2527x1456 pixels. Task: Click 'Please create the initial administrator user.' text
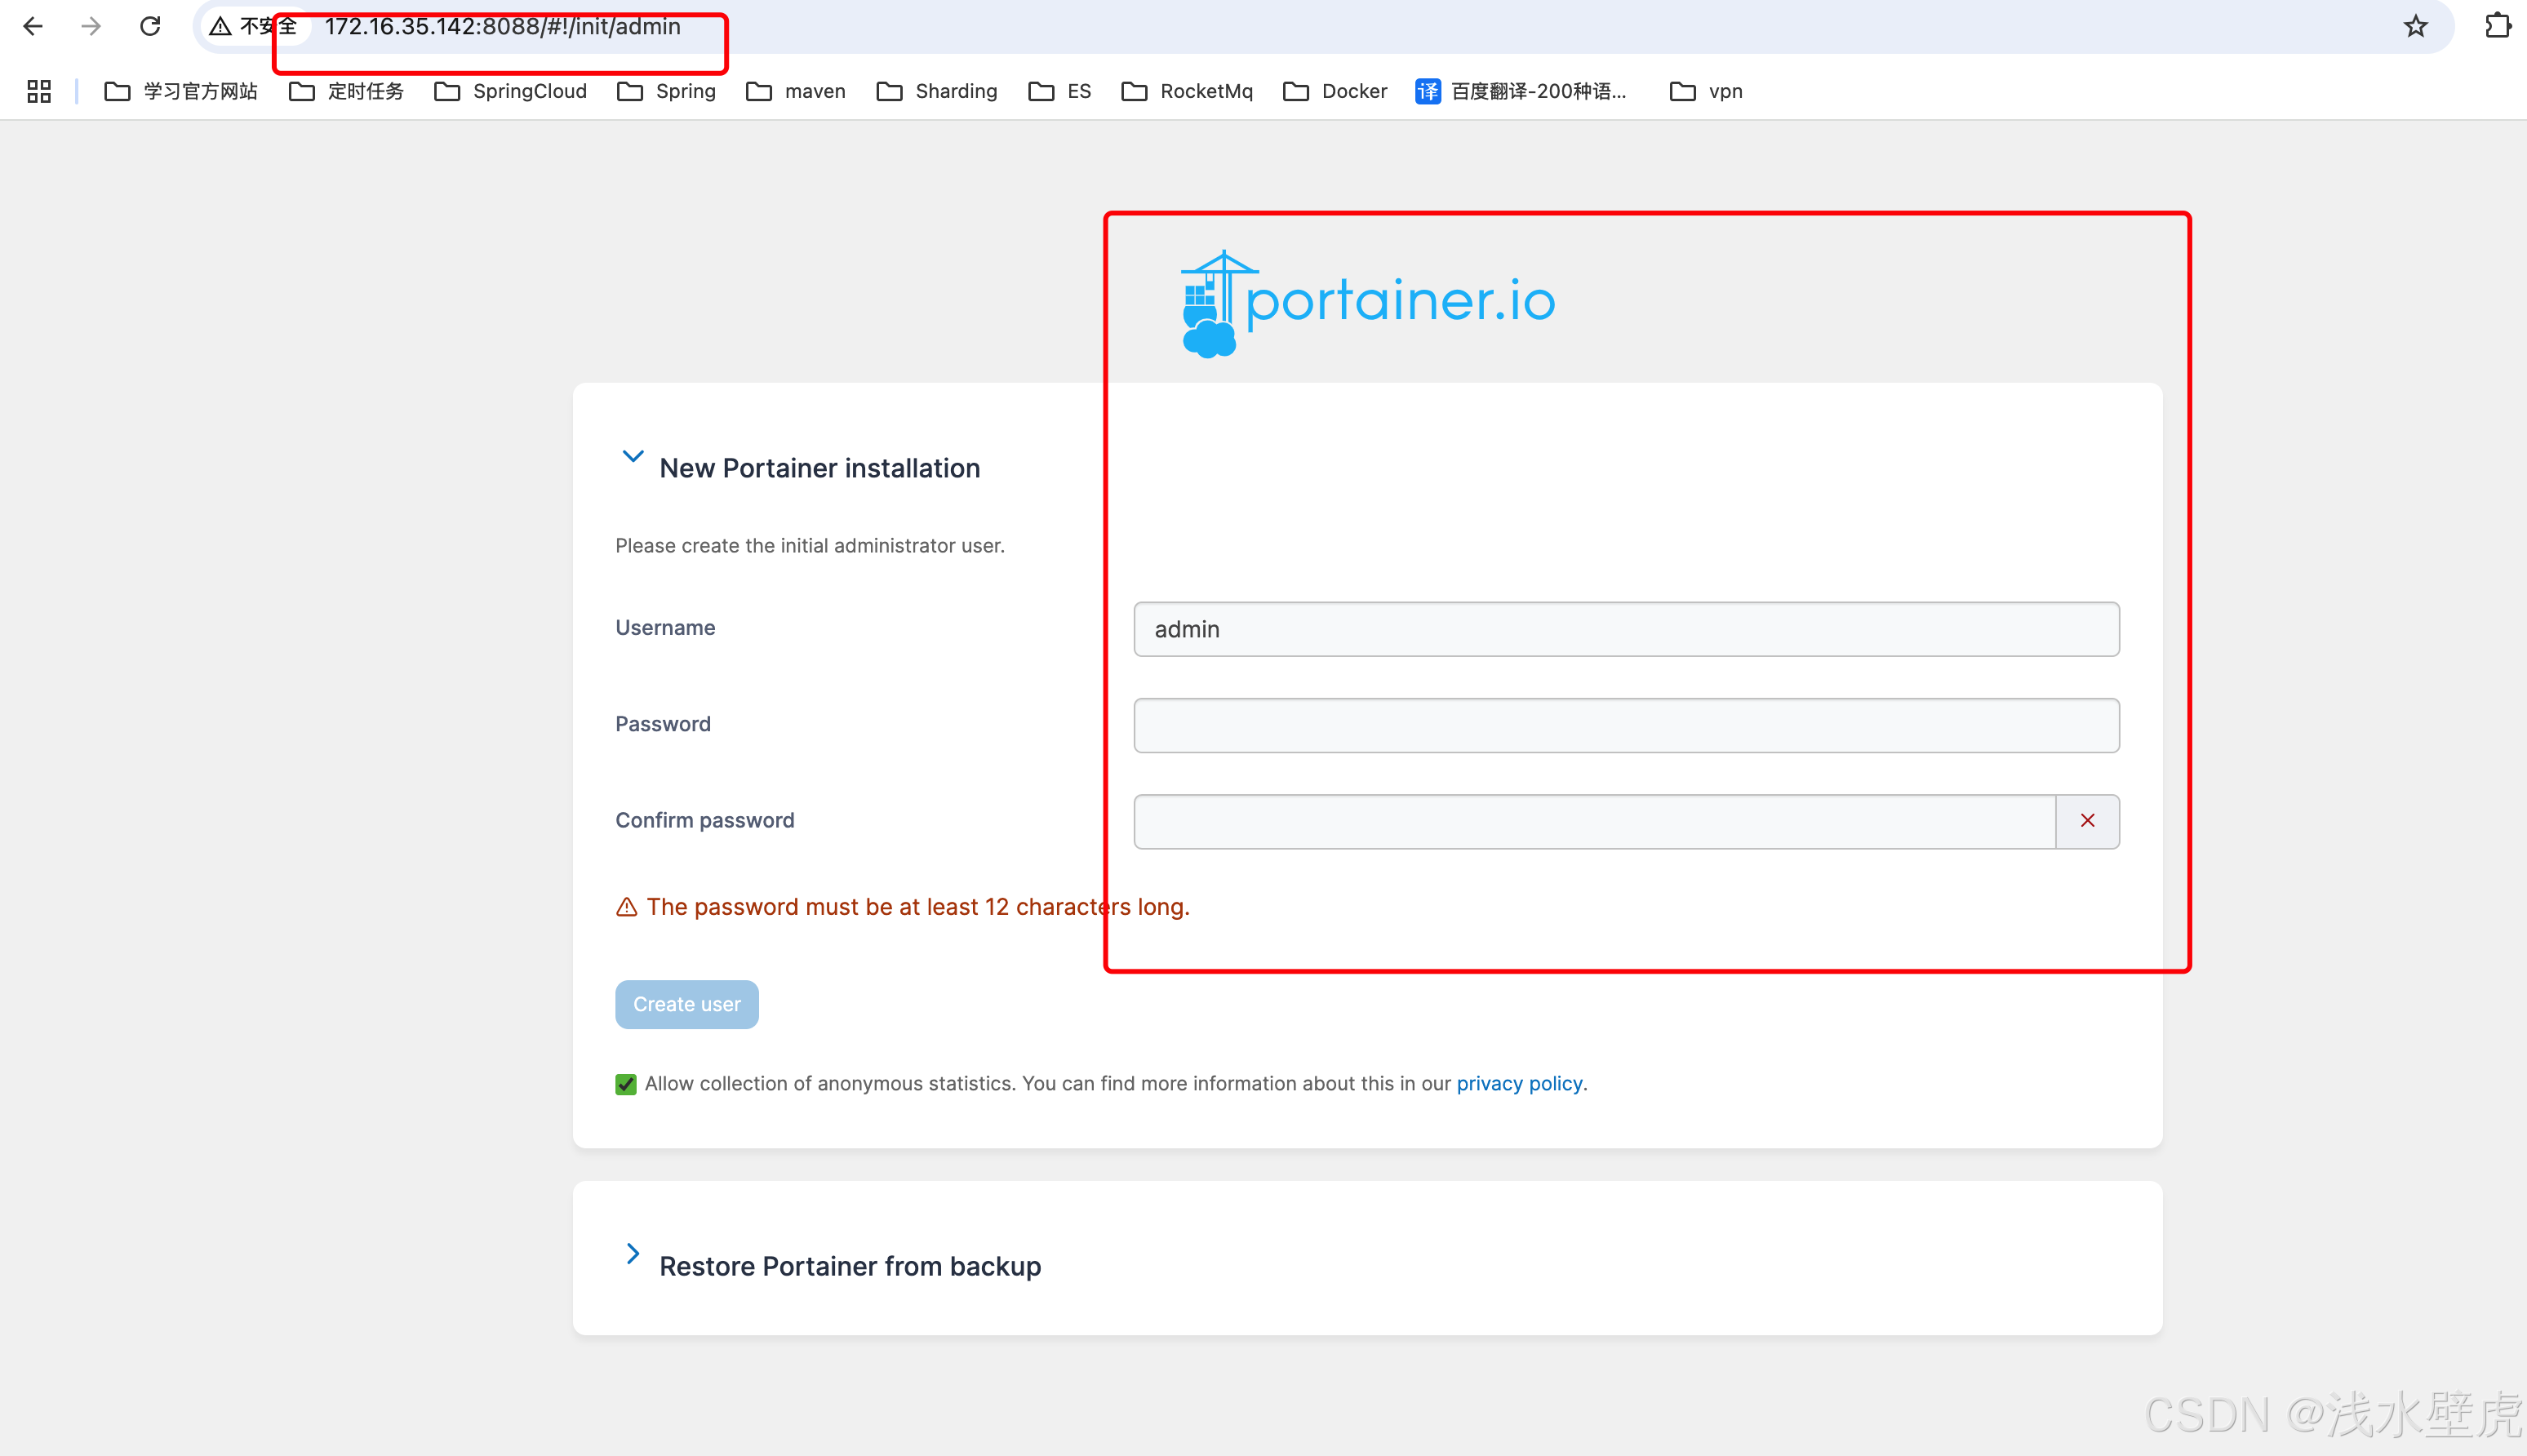pyautogui.click(x=809, y=545)
